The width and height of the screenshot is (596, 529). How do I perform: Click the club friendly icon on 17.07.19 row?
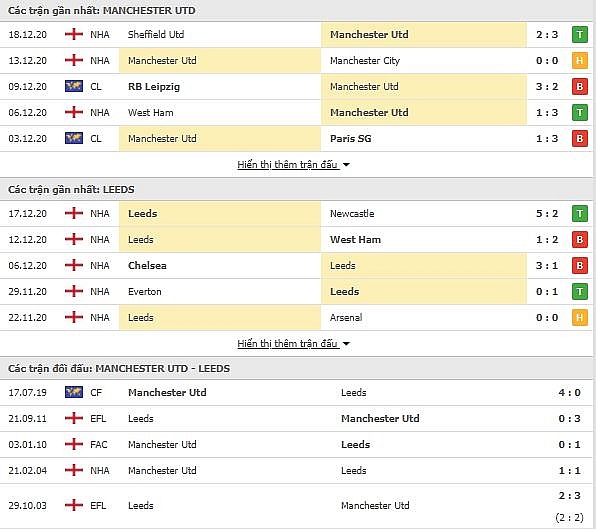click(x=74, y=392)
